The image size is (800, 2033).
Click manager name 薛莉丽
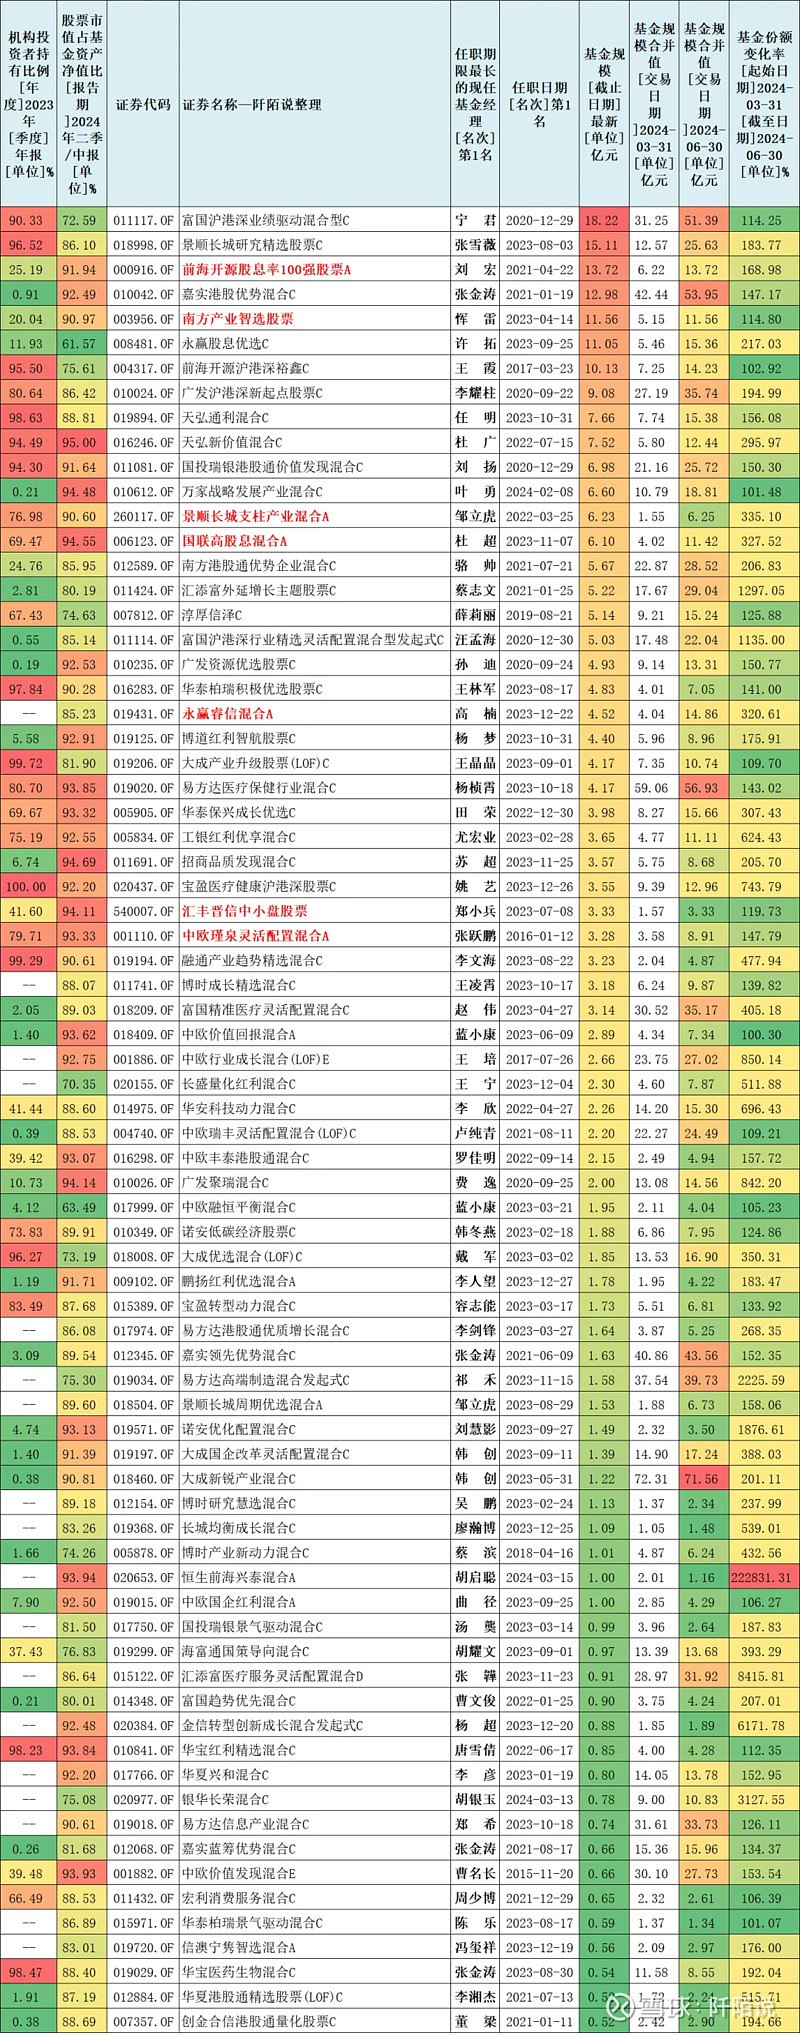click(x=476, y=615)
